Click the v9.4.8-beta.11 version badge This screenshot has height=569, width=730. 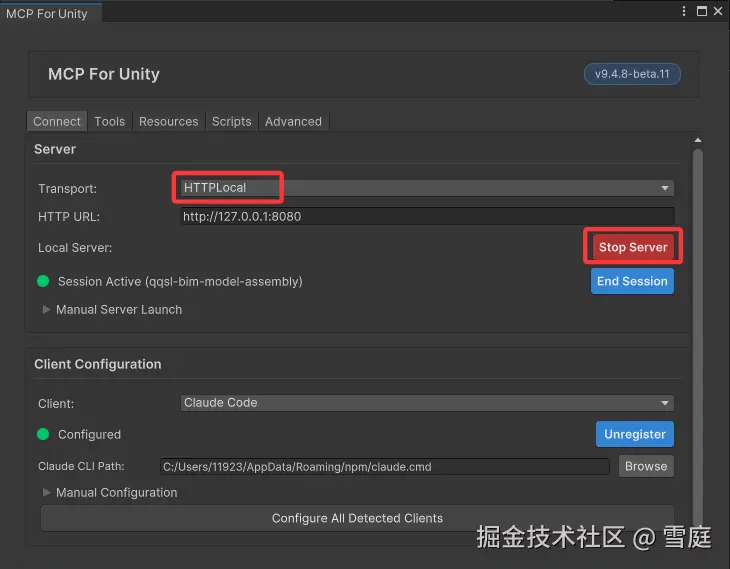click(632, 74)
